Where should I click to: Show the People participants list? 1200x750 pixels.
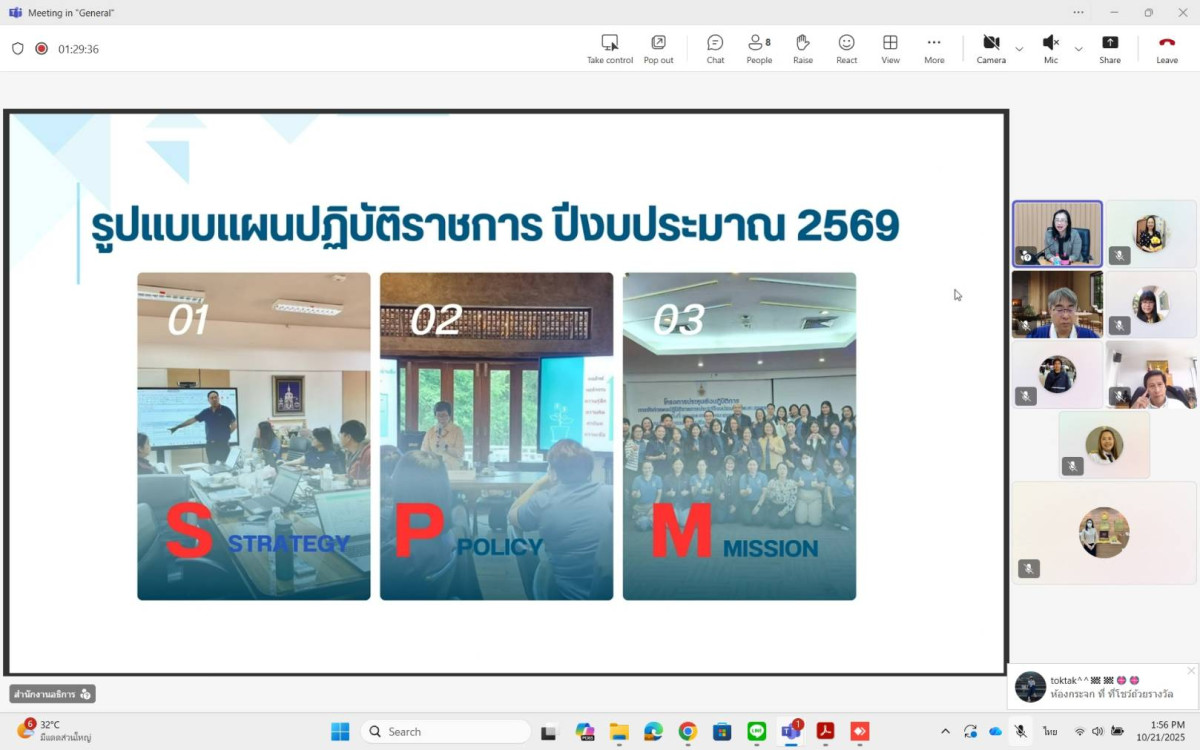(x=759, y=48)
